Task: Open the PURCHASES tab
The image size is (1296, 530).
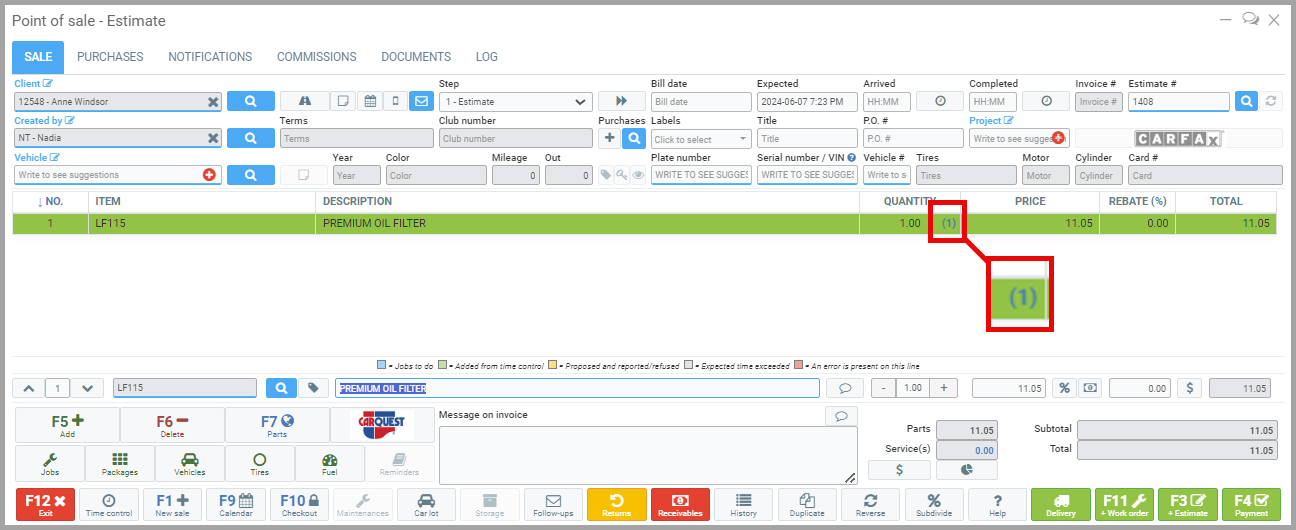Action: [110, 57]
